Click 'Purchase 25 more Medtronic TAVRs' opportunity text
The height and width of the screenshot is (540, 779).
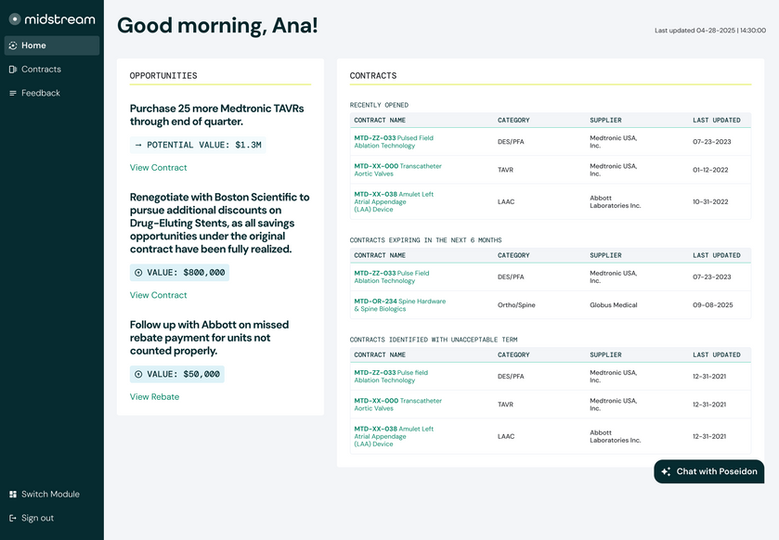point(217,115)
